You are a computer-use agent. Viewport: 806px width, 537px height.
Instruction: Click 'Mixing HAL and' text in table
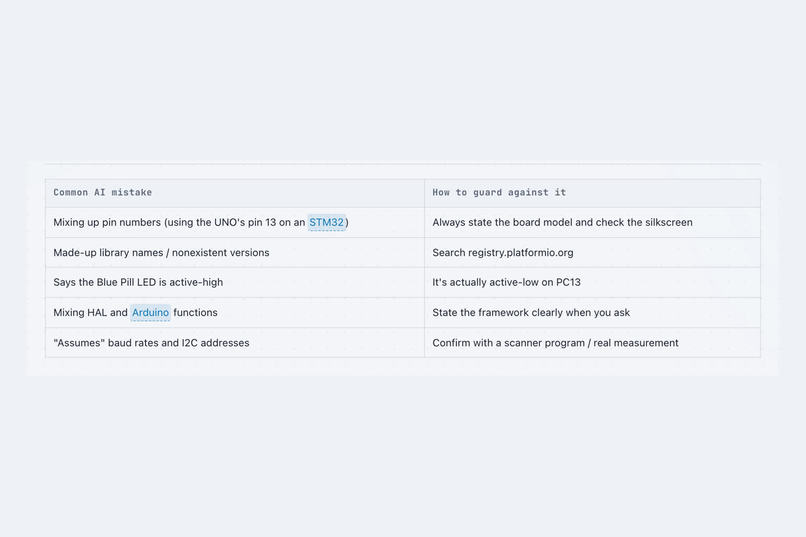[90, 312]
